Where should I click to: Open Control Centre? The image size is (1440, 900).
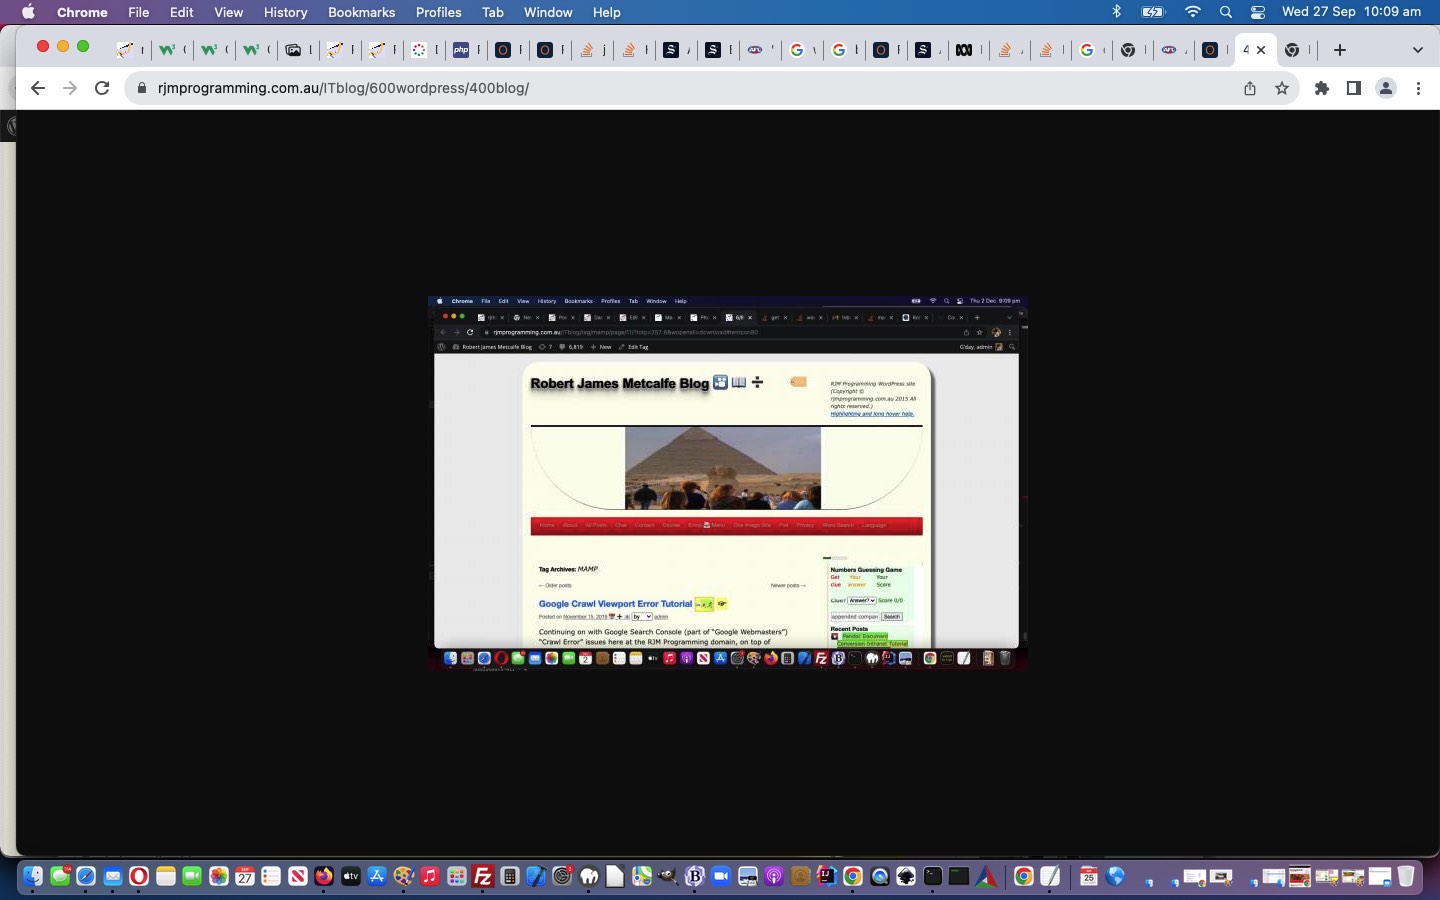click(1258, 12)
